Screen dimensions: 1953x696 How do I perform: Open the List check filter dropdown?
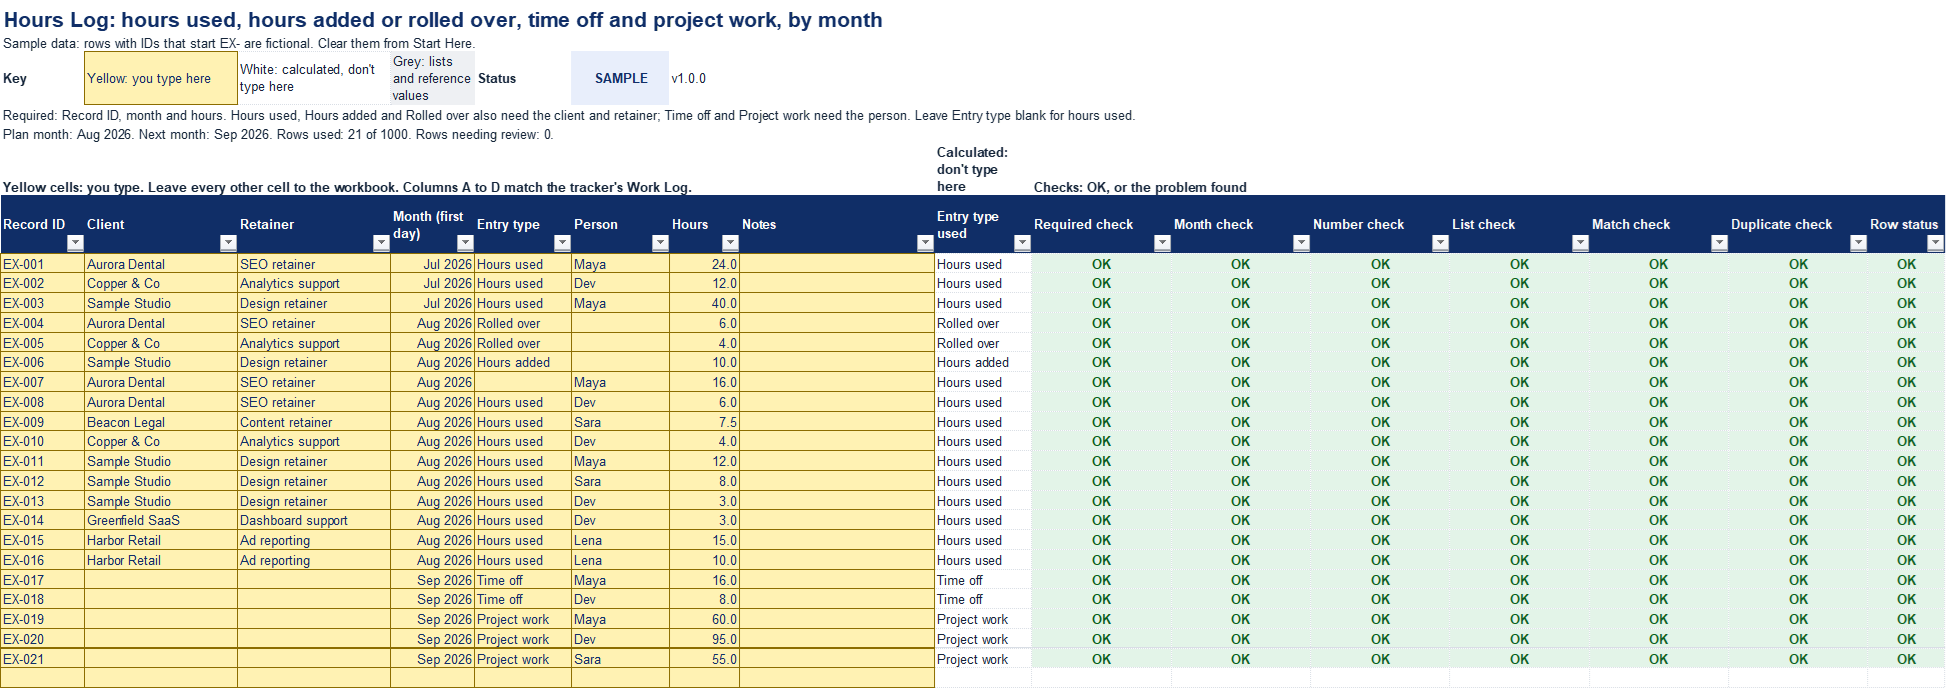[x=1580, y=243]
